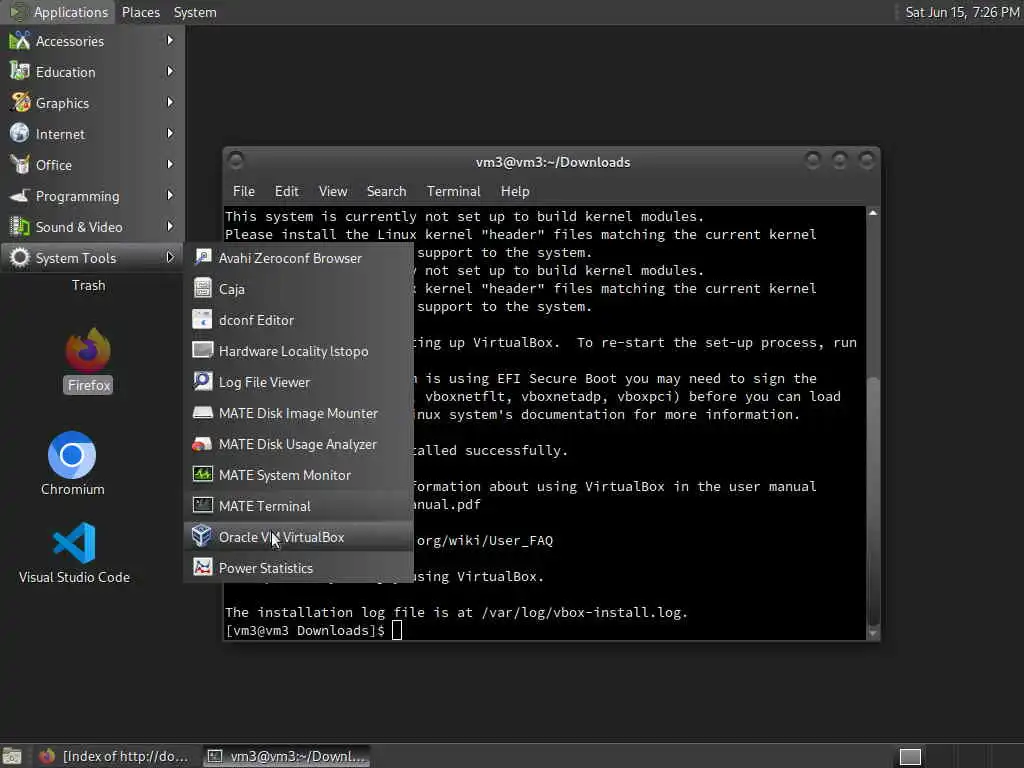Open Chromium desktop shortcut
This screenshot has height=768, width=1024.
(72, 464)
